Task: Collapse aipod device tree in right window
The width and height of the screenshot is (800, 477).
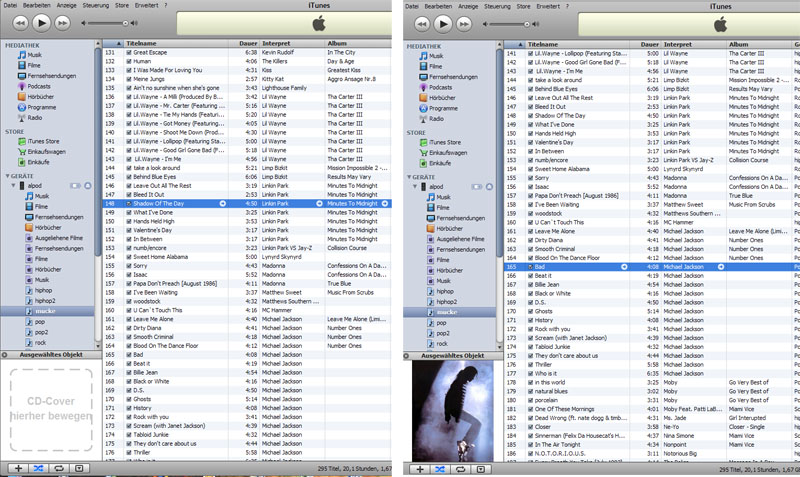Action: 415,187
